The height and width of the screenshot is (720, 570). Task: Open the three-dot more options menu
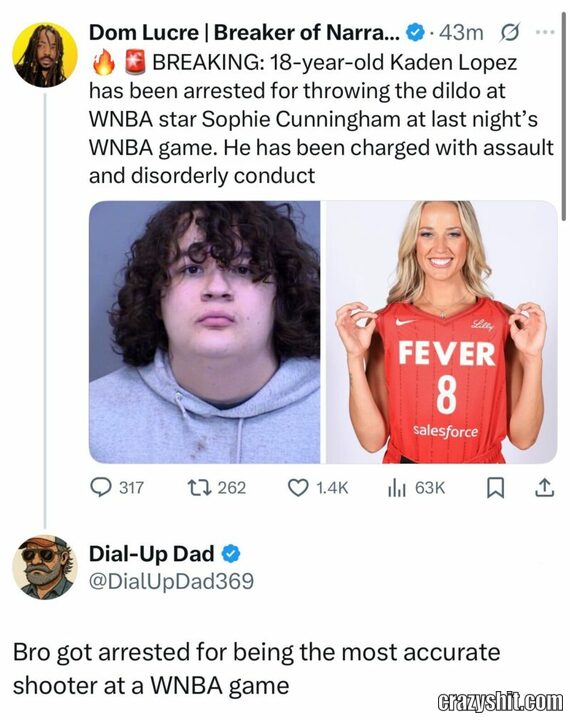[545, 32]
